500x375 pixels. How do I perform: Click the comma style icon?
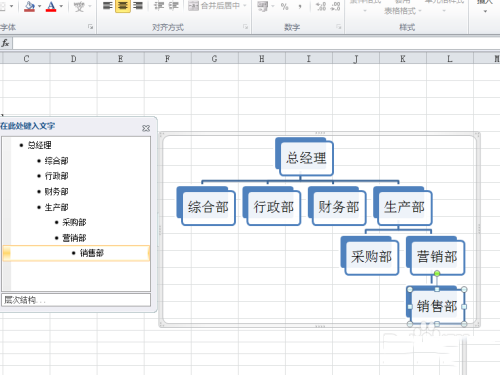300,6
